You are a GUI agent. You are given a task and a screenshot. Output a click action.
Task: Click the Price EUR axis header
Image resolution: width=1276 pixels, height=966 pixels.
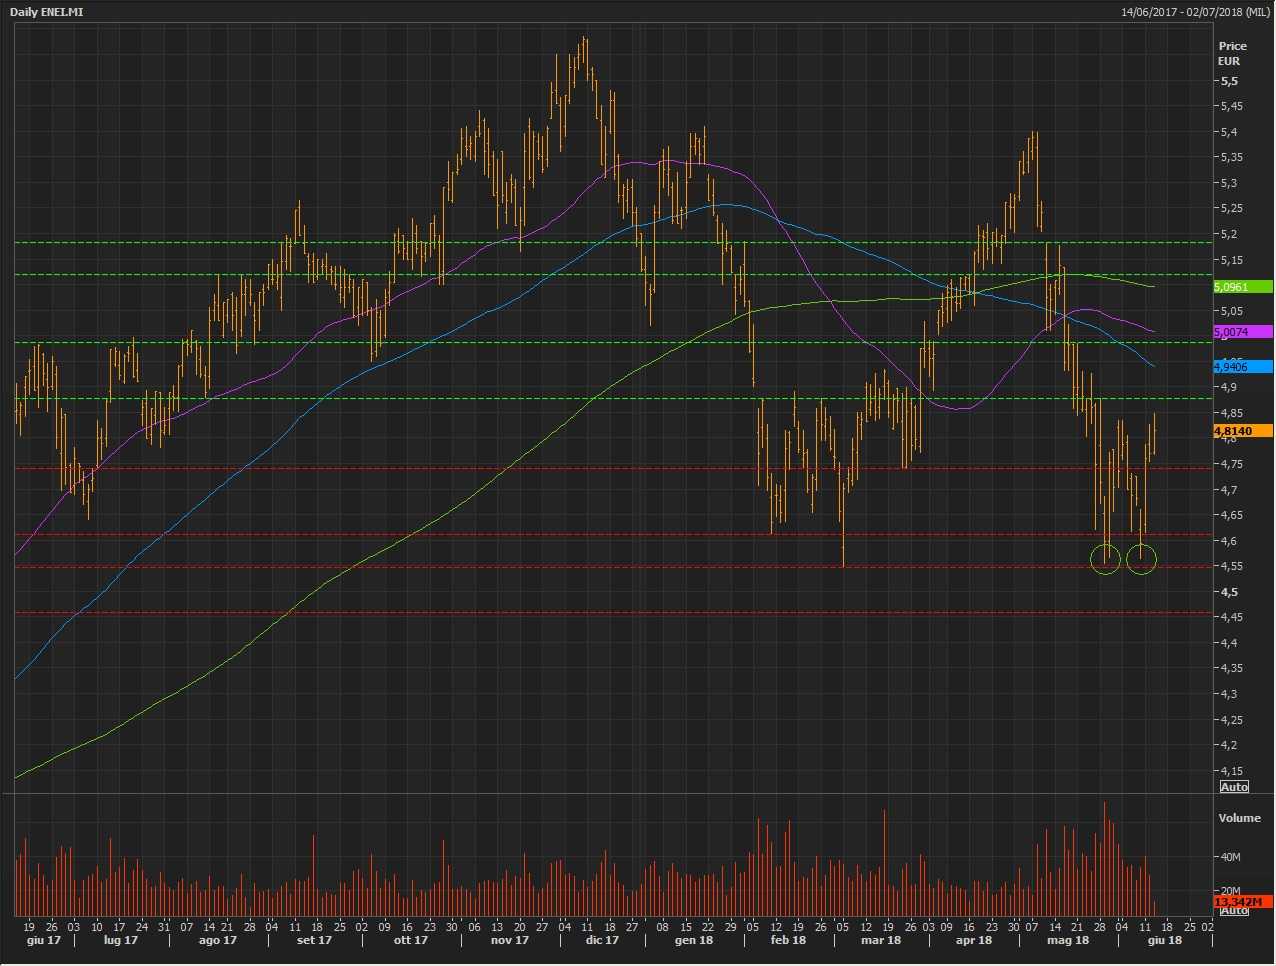point(1232,53)
